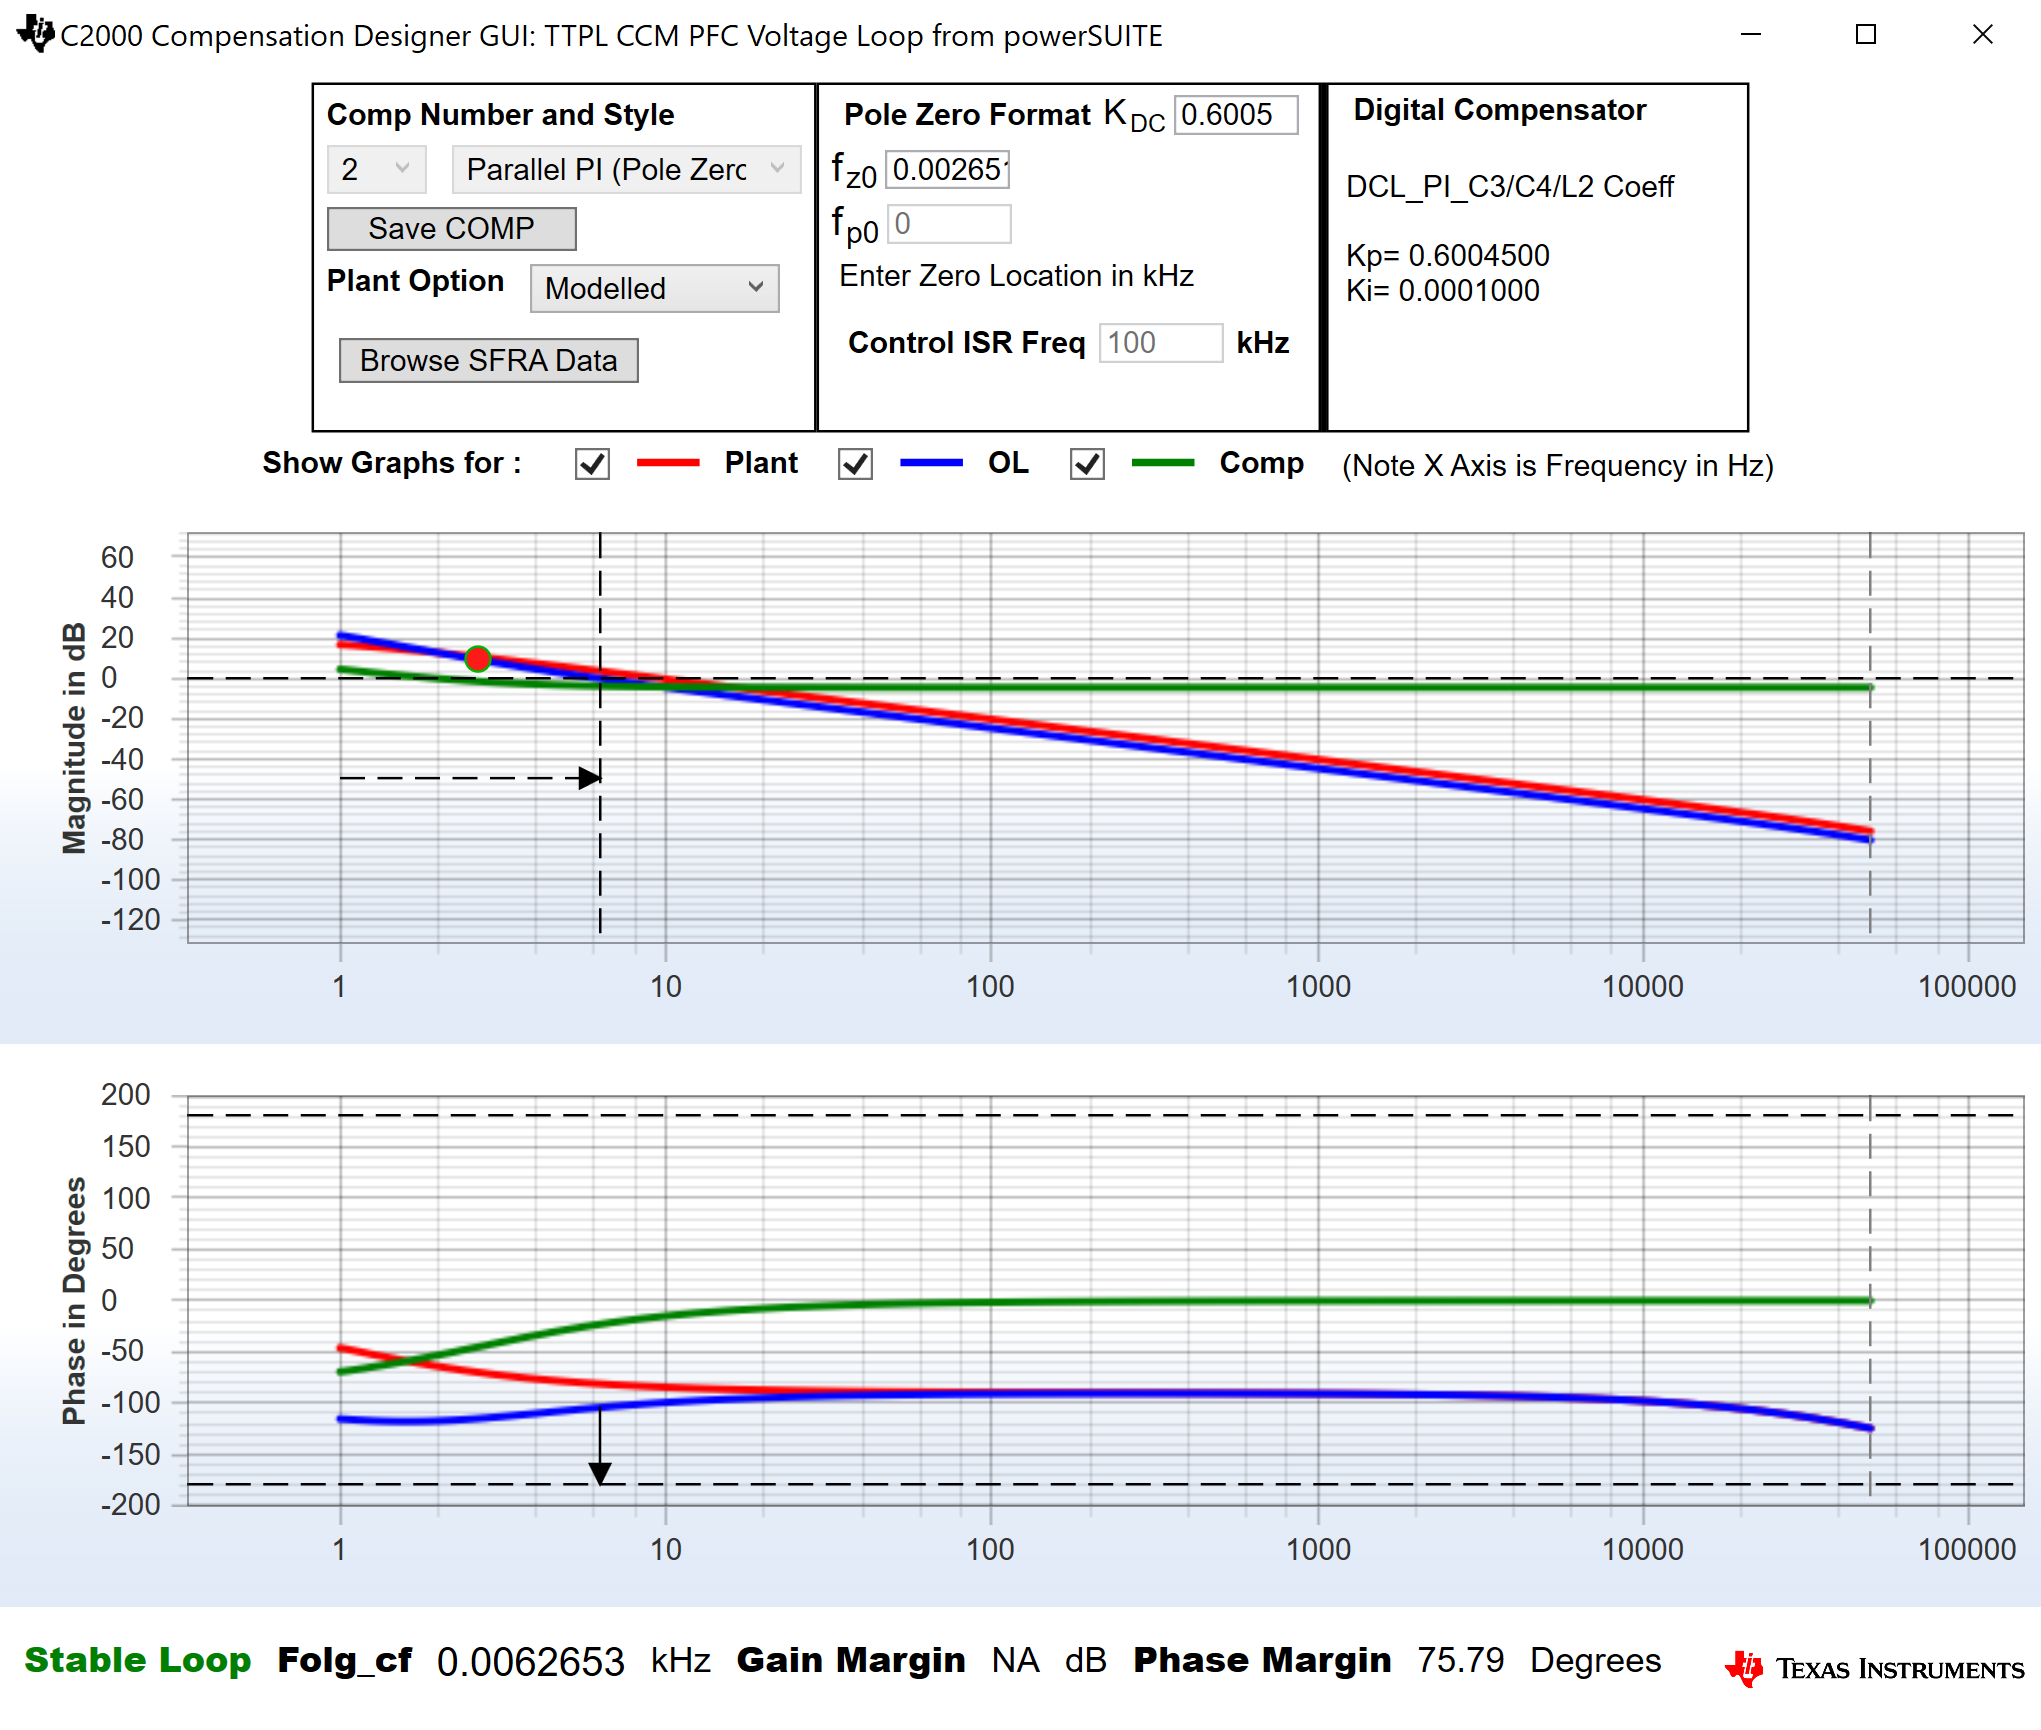Click the KDC value input field
Screen dimensions: 2041x1730
pos(1236,115)
